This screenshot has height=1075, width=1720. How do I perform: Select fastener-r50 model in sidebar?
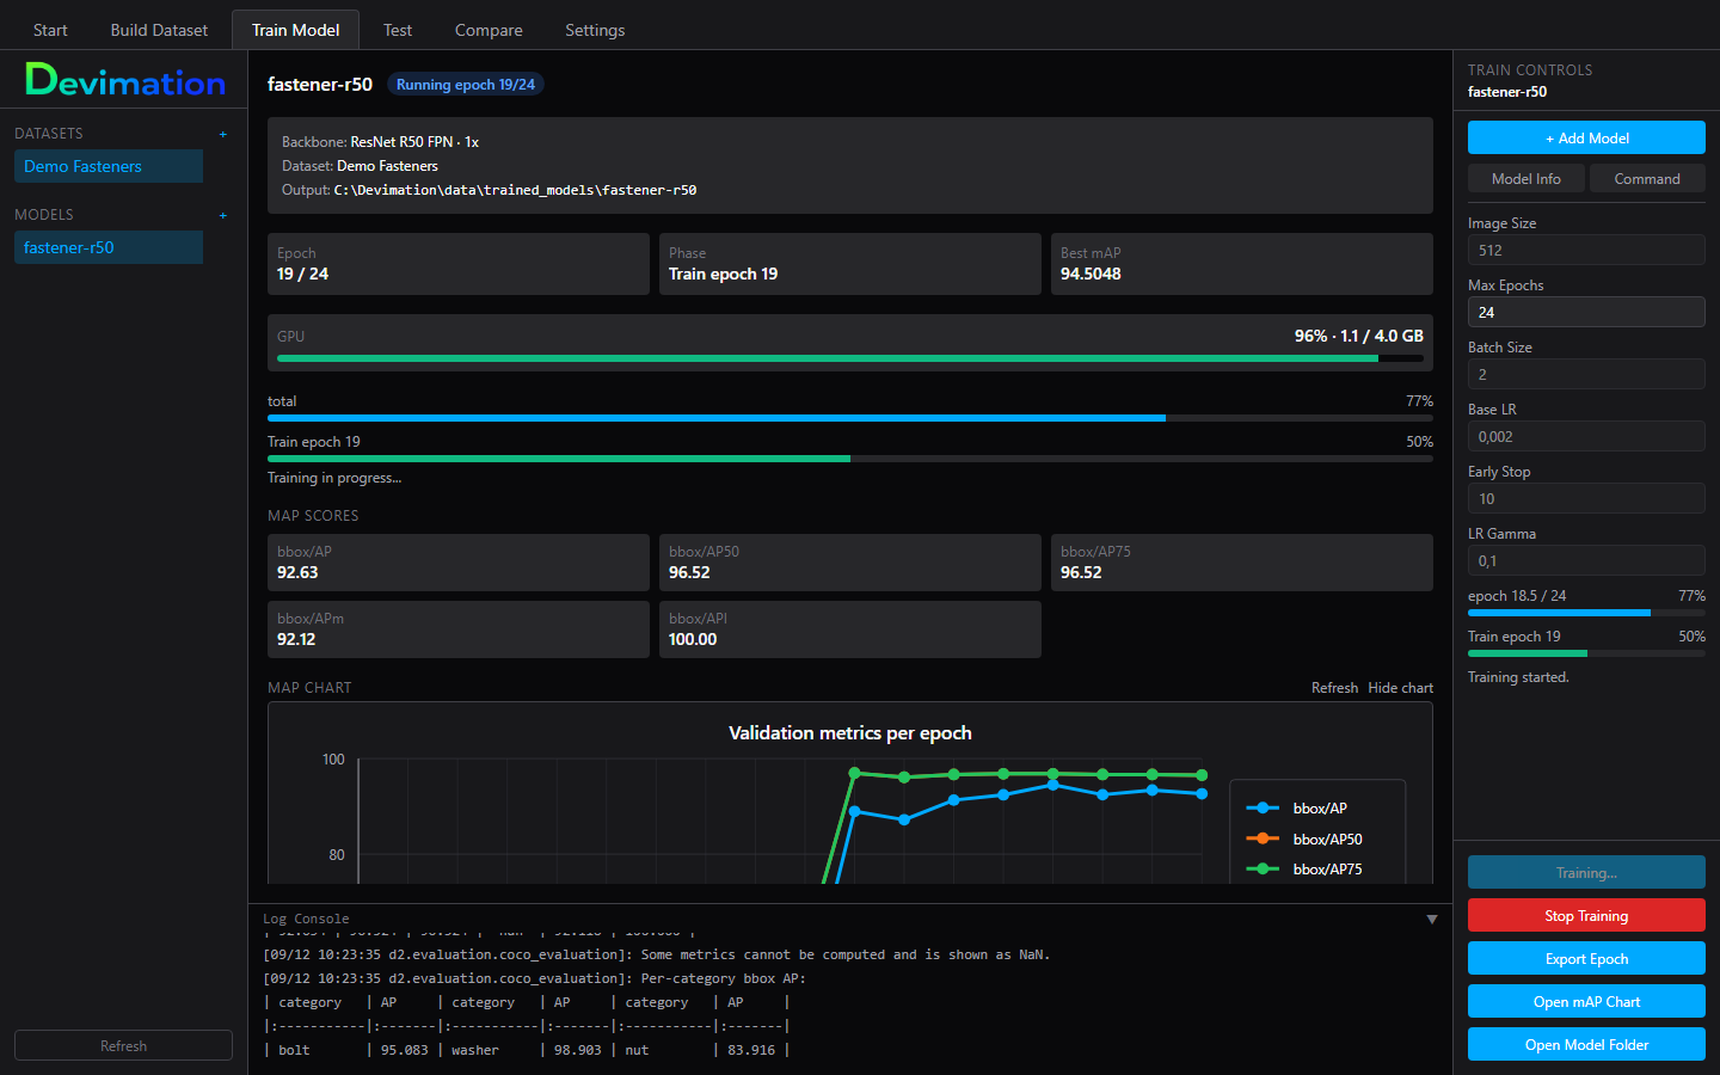click(x=108, y=247)
